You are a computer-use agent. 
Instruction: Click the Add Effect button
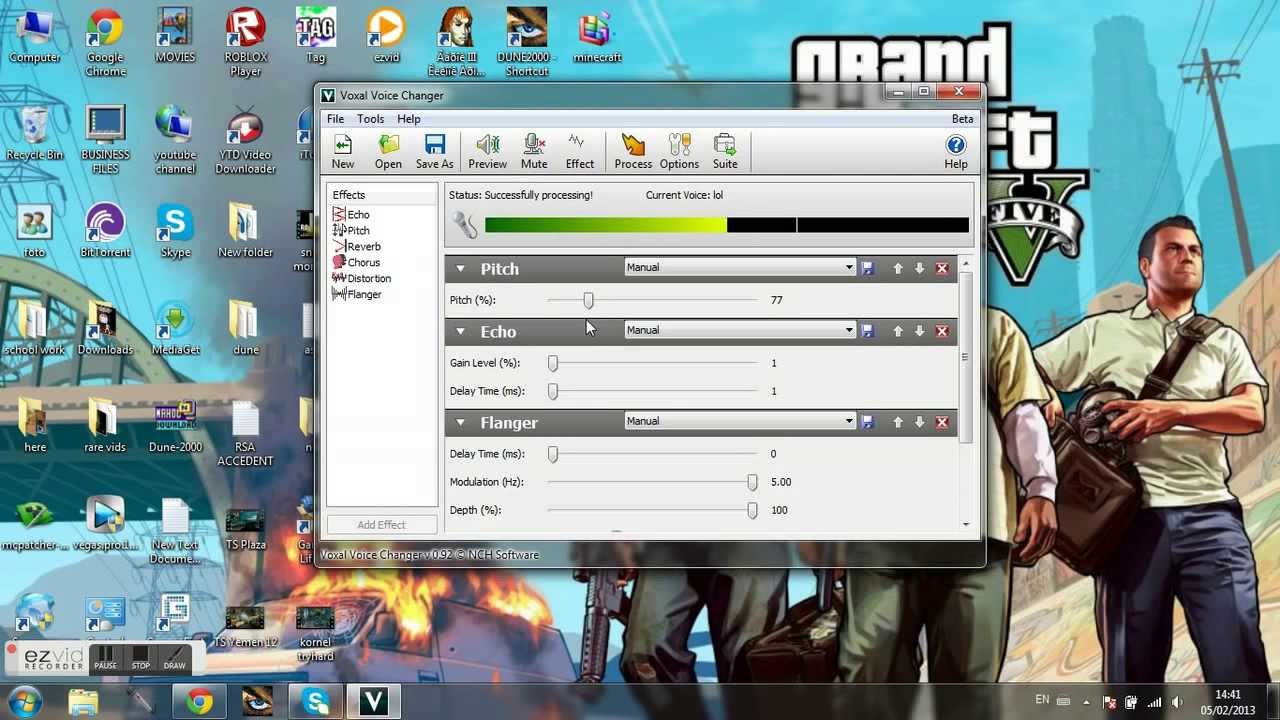point(381,524)
